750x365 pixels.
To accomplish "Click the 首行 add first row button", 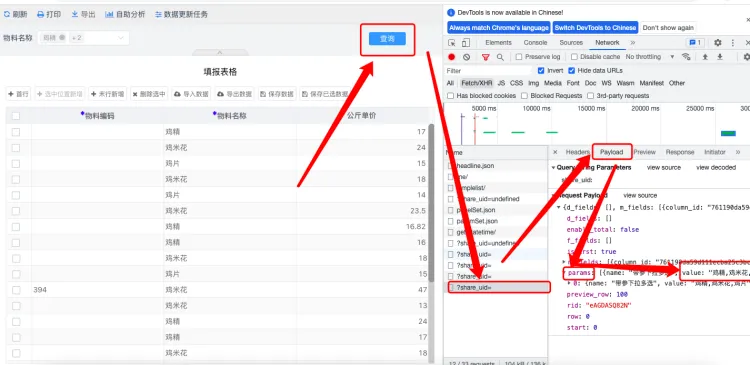I will tap(19, 94).
